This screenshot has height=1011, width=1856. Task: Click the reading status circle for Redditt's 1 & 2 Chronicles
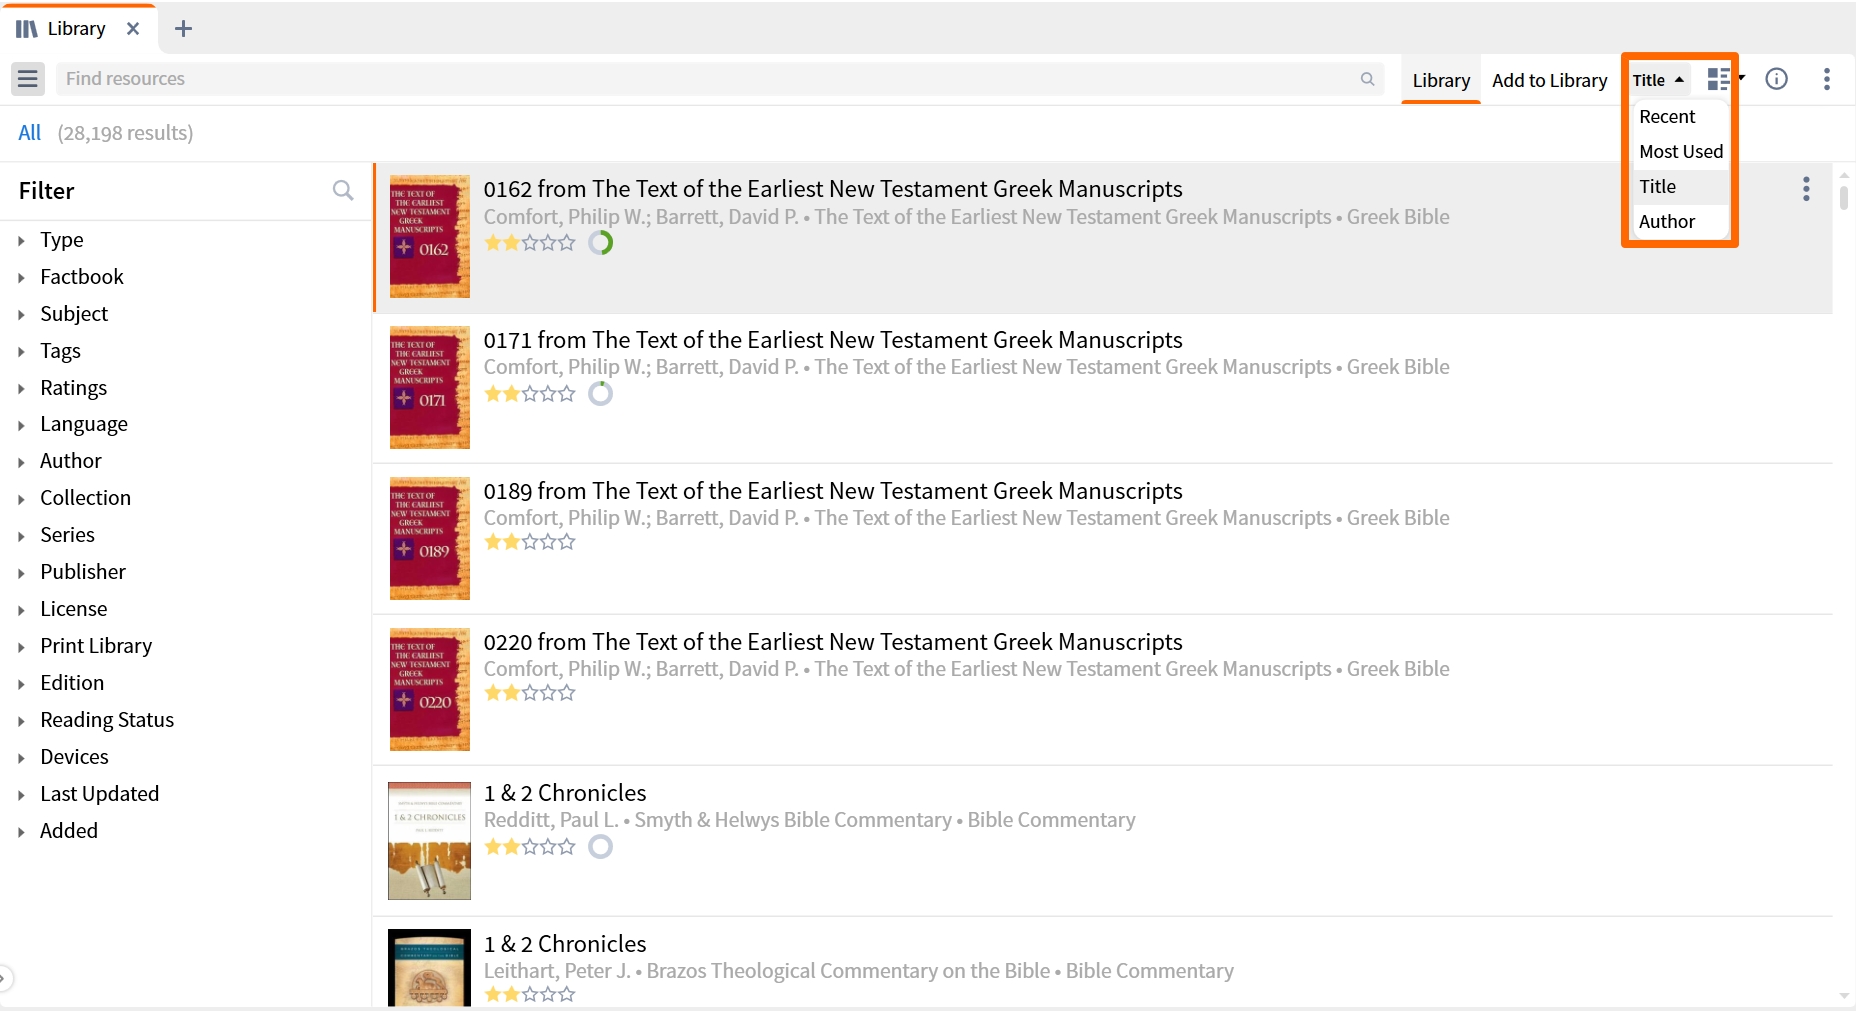tap(600, 847)
